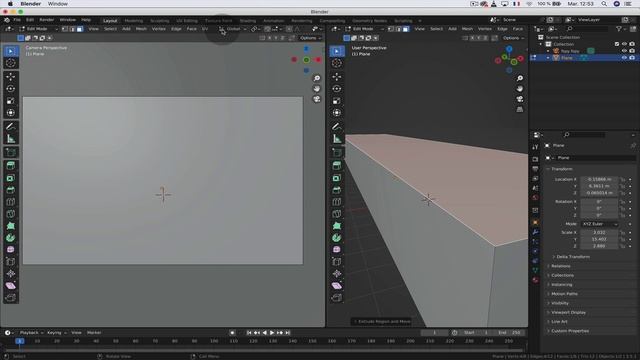Select the Spin tool in left viewport

pyautogui.click(x=11, y=238)
